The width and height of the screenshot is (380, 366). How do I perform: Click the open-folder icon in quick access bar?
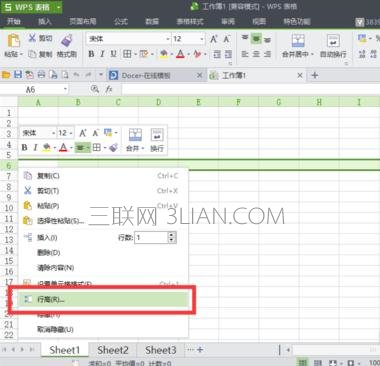[6, 75]
